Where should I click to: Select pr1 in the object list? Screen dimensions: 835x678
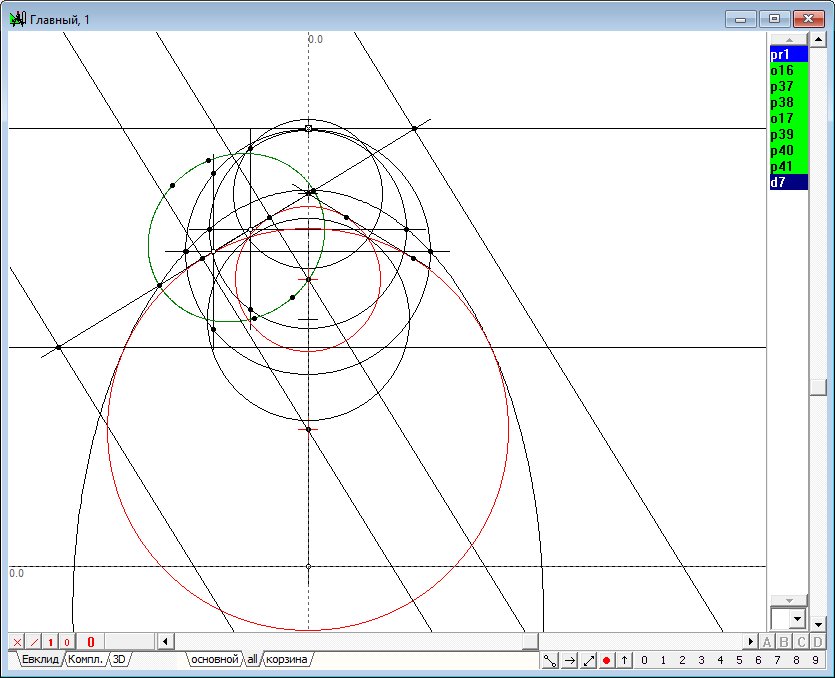point(789,54)
